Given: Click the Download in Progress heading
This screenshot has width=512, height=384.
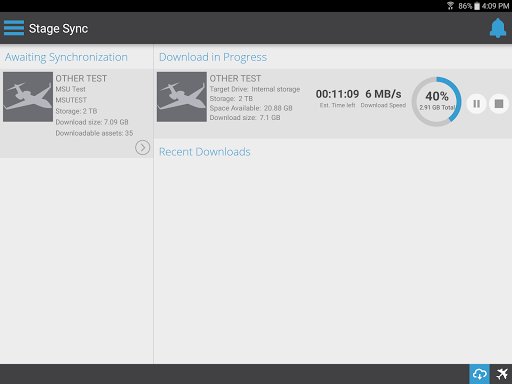Looking at the screenshot, I should click(213, 57).
